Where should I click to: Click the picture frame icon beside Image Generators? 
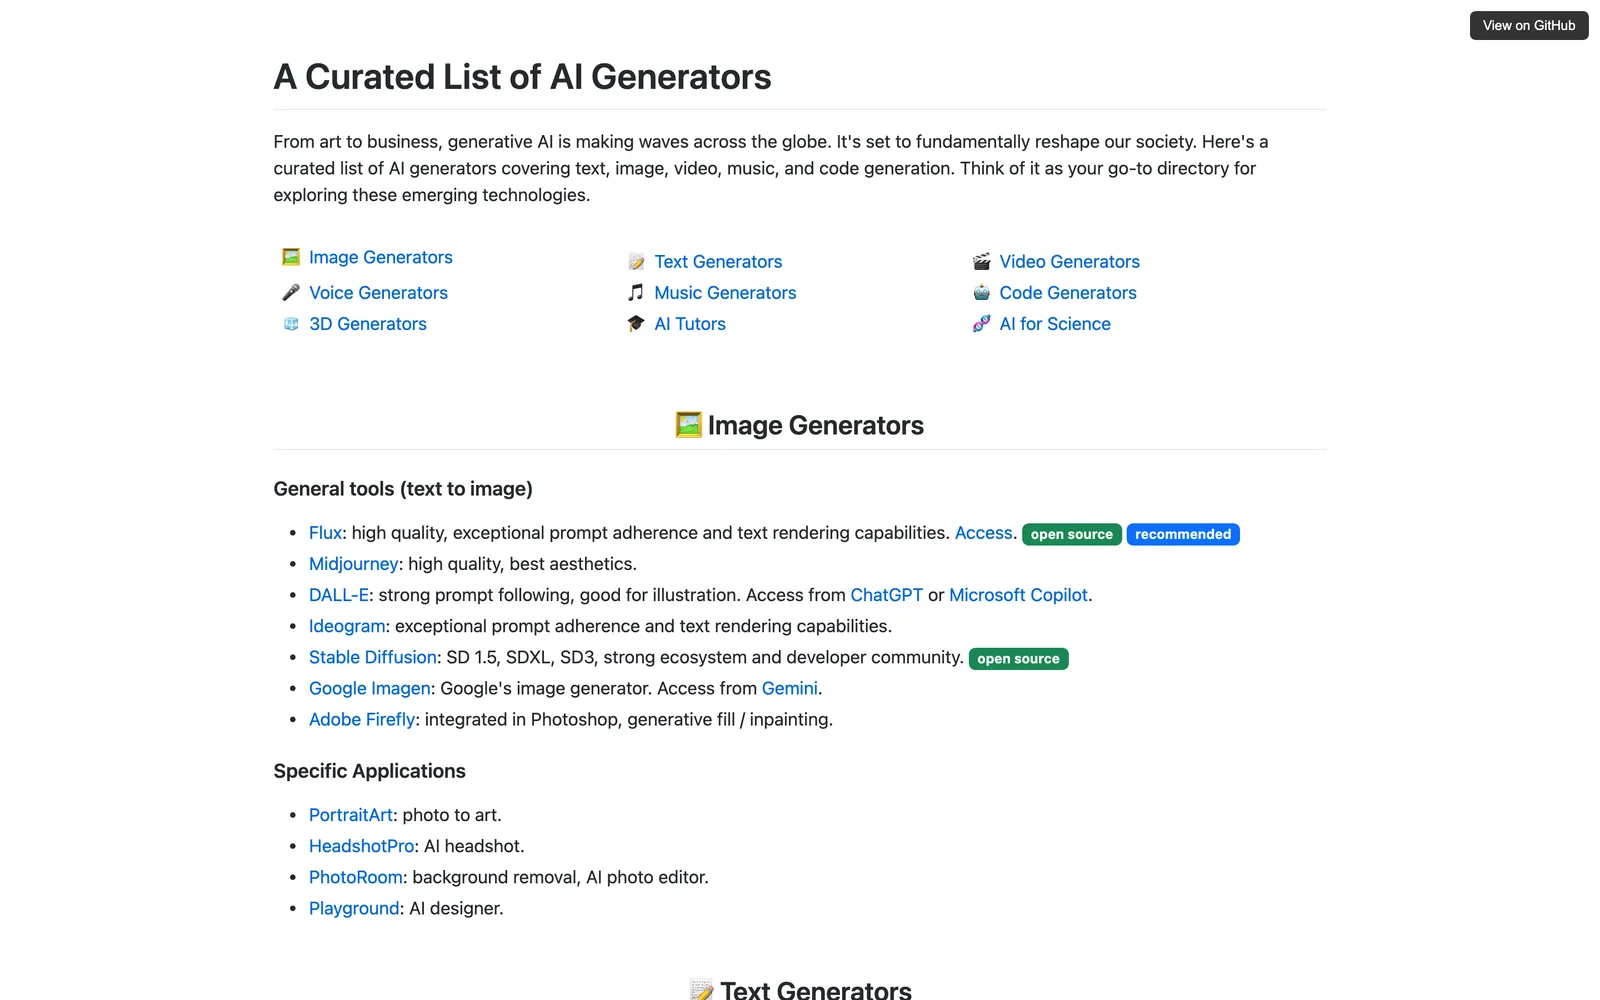point(291,257)
